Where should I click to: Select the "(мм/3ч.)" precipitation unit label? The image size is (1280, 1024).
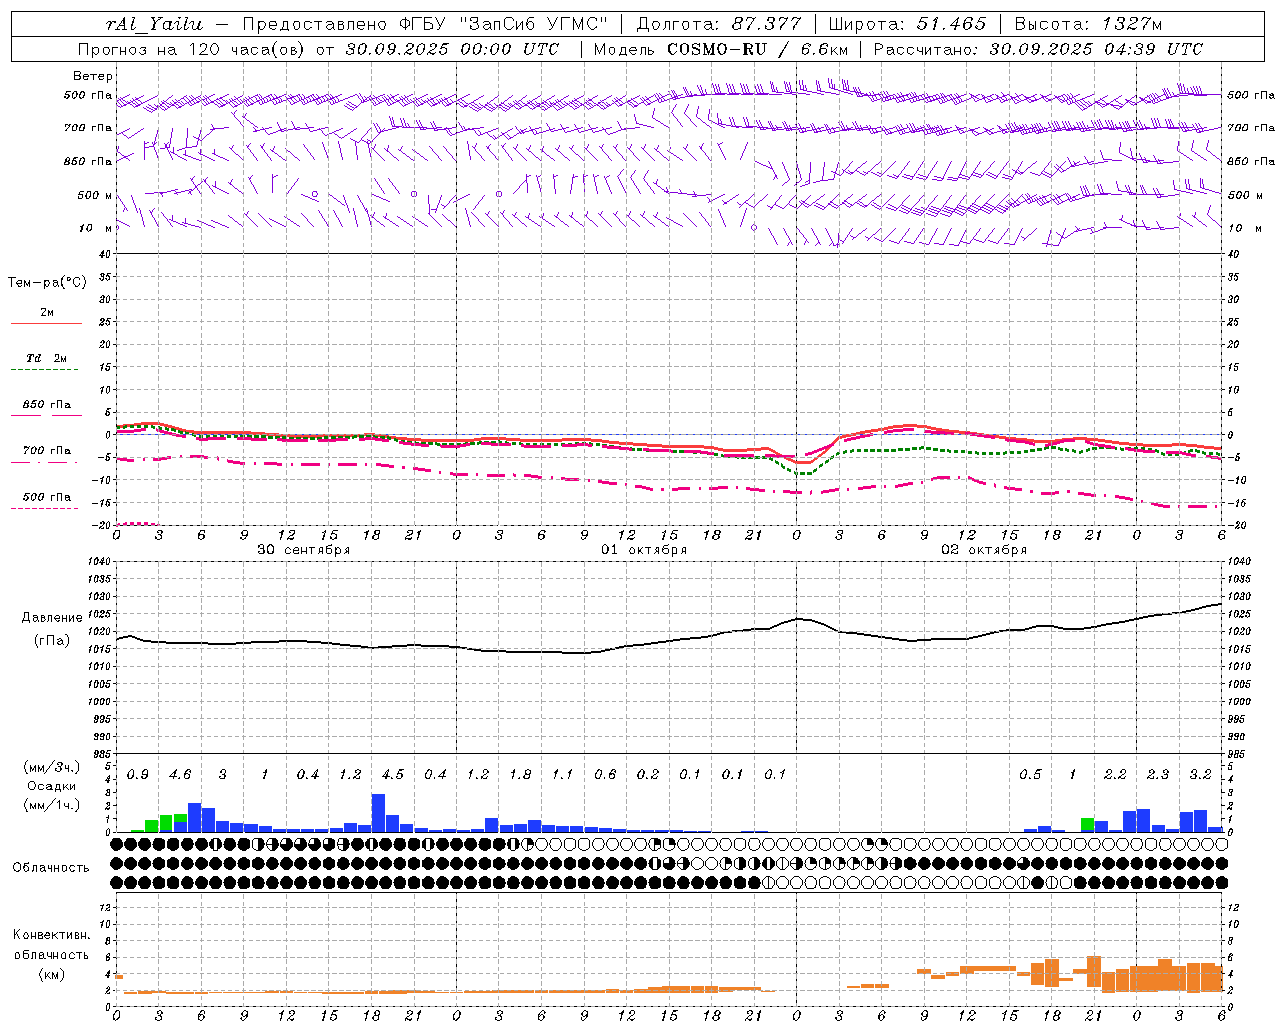52,767
